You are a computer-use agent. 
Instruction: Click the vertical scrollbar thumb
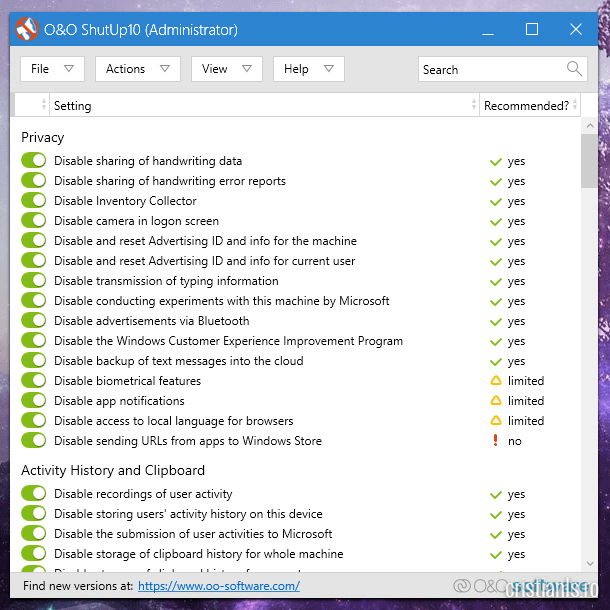pyautogui.click(x=590, y=161)
